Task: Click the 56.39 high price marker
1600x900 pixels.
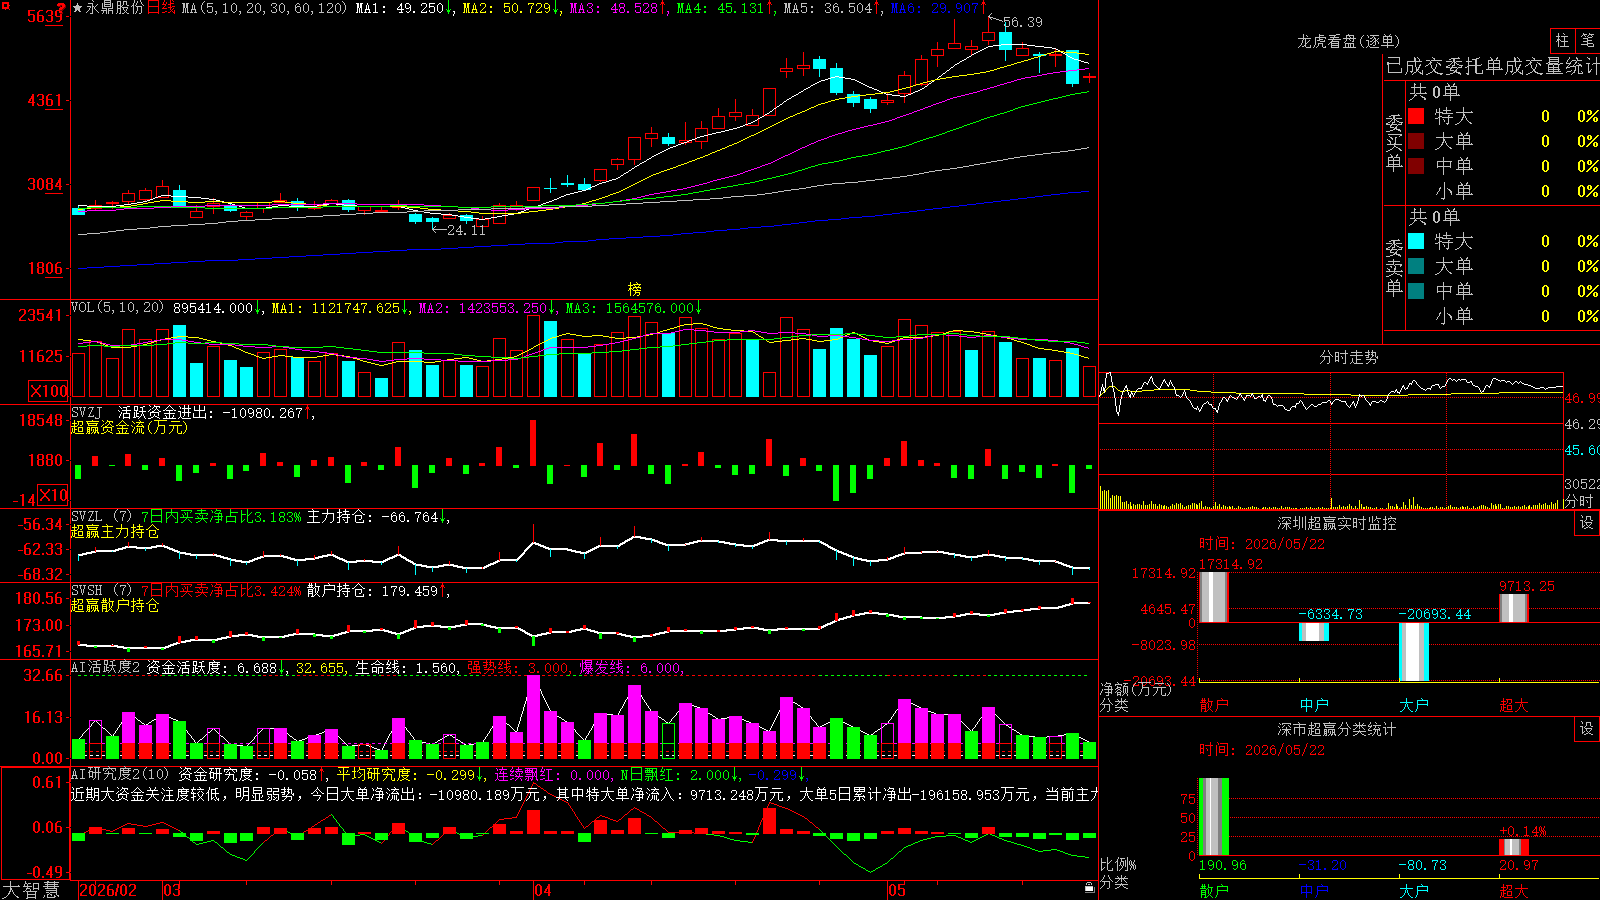Action: coord(1022,22)
